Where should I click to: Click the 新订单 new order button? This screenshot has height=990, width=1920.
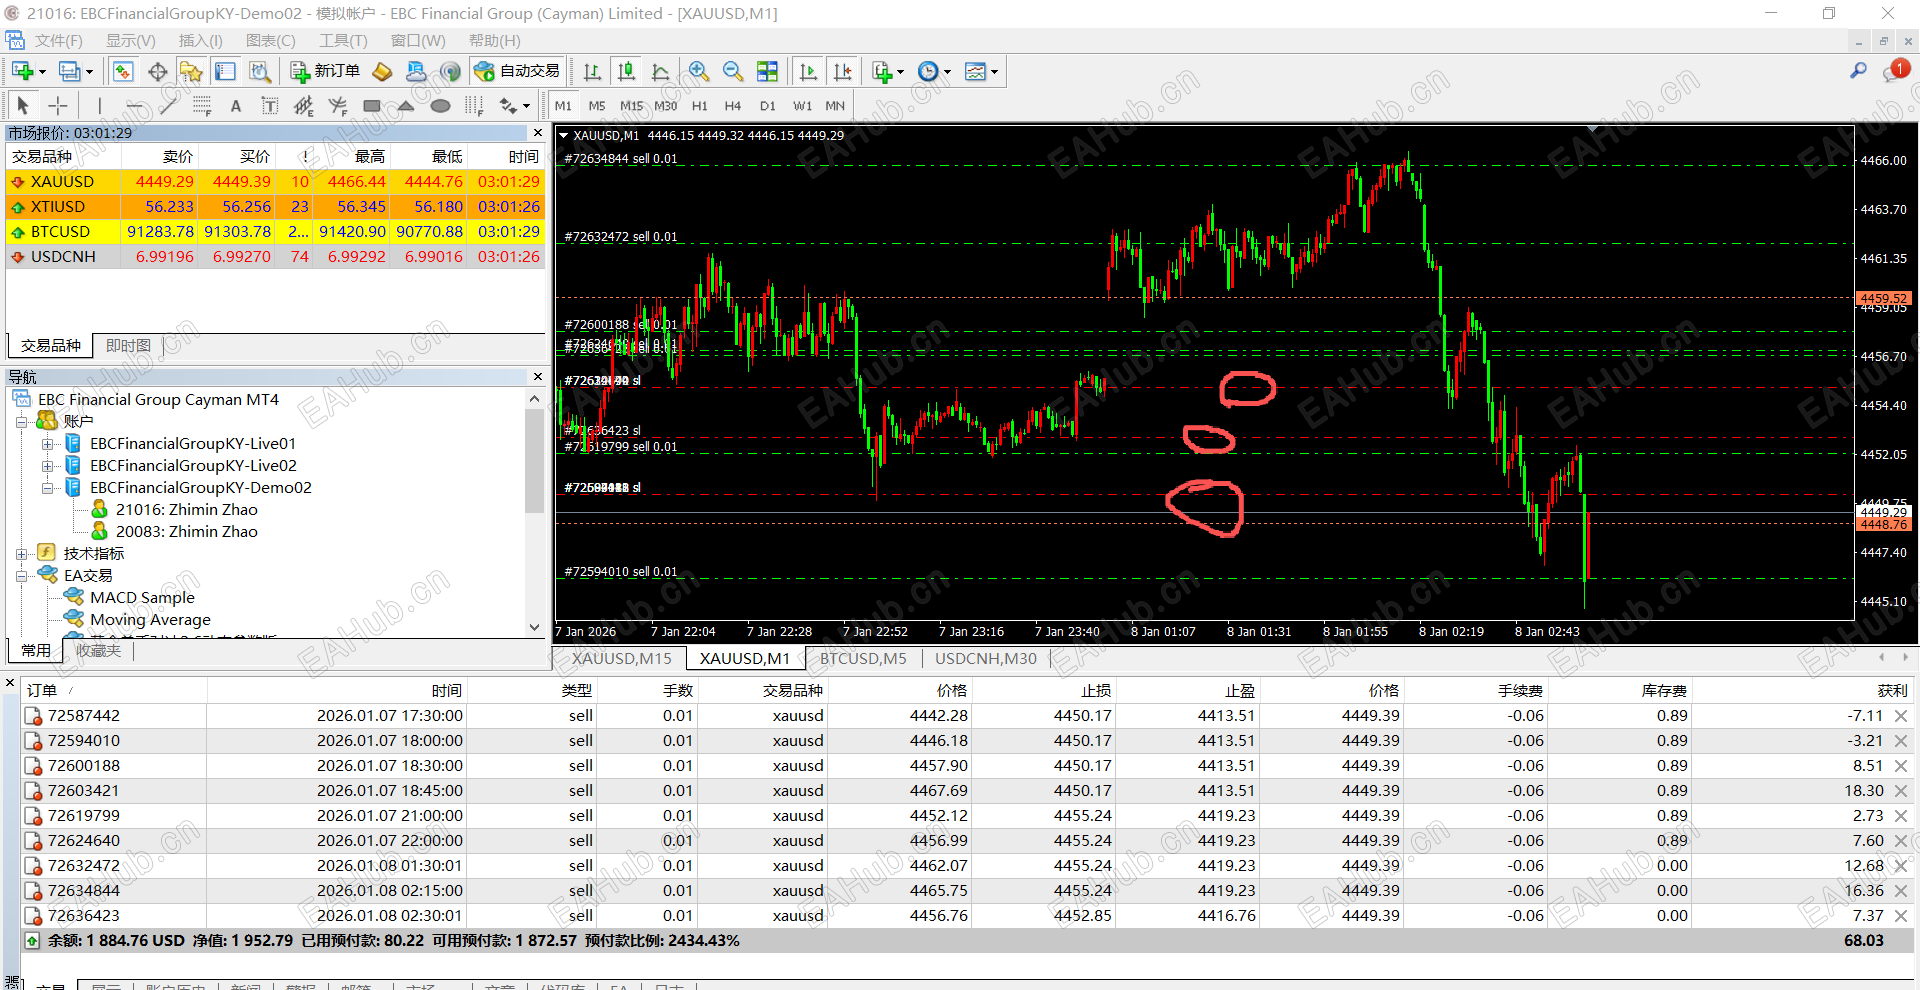coord(325,71)
